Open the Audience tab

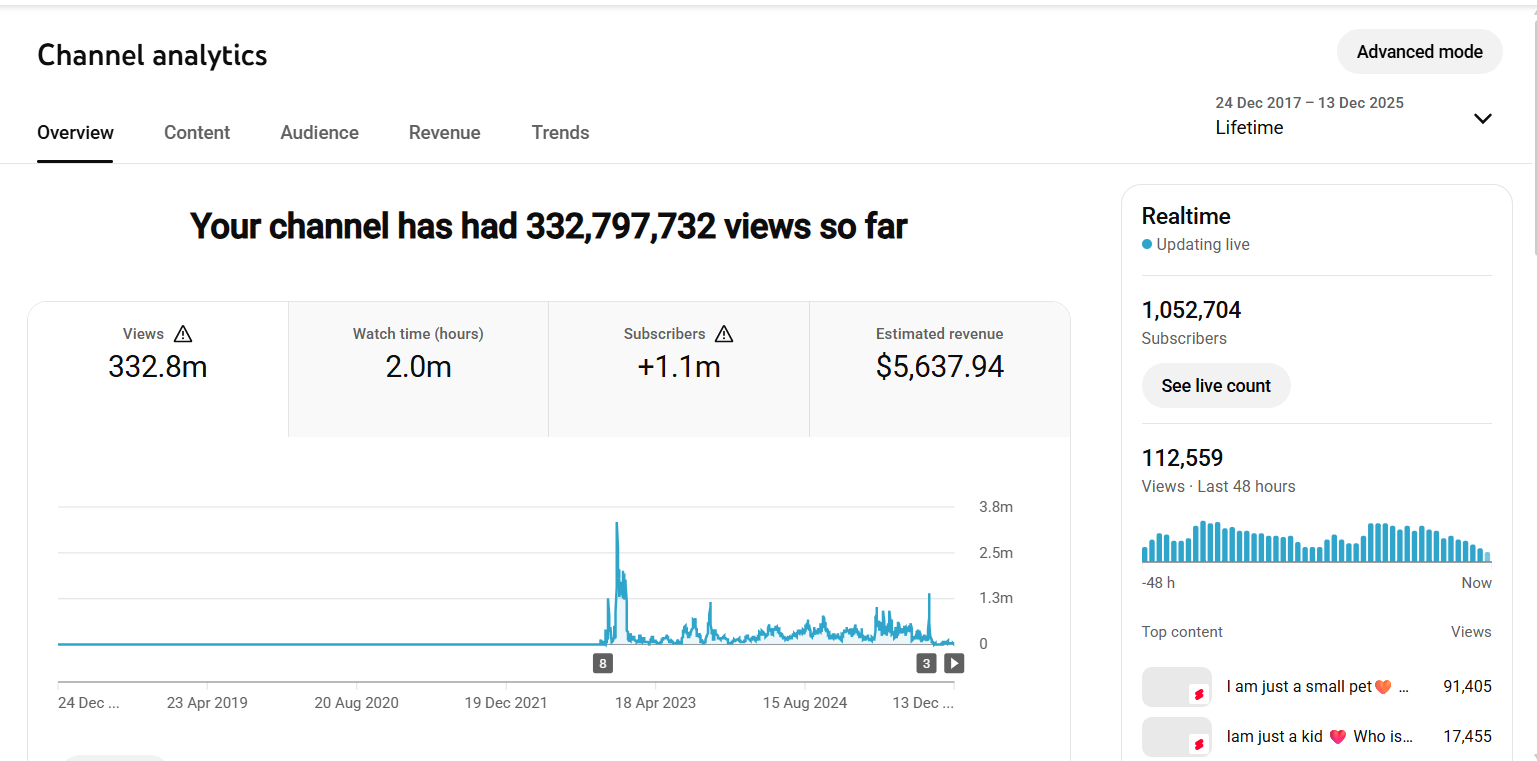coord(319,133)
